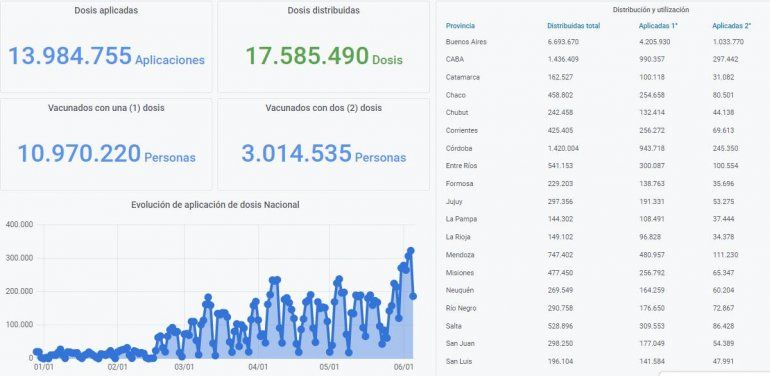Select the Chubut row name
Image resolution: width=770 pixels, height=376 pixels.
click(457, 112)
